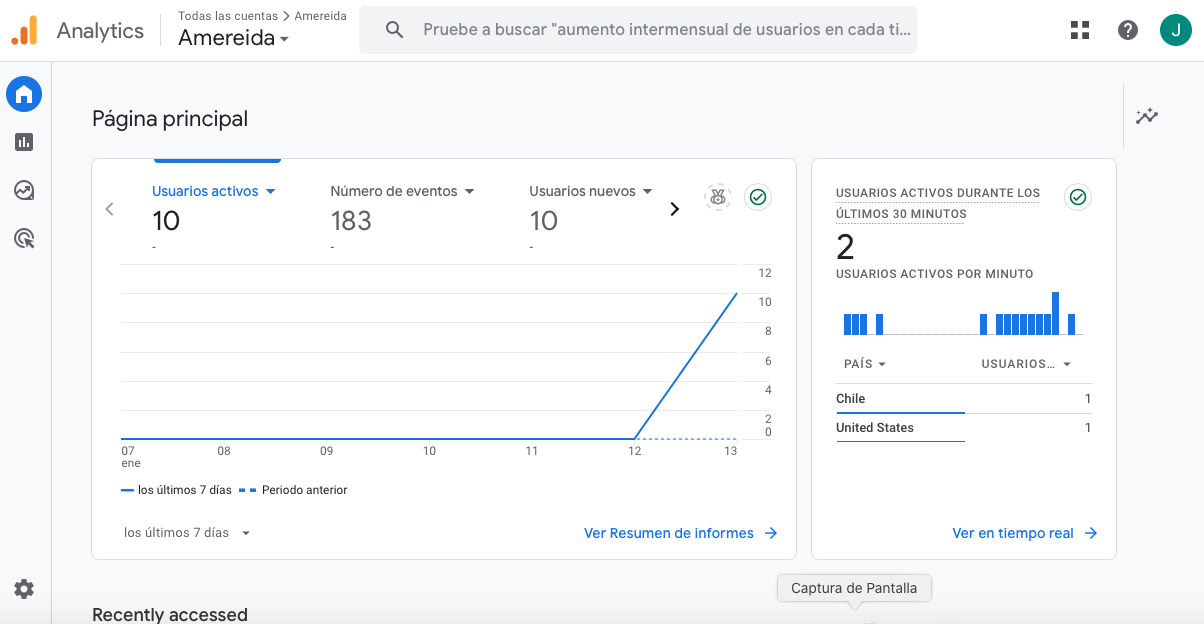
Task: Open Admin settings gear icon
Action: tap(24, 589)
